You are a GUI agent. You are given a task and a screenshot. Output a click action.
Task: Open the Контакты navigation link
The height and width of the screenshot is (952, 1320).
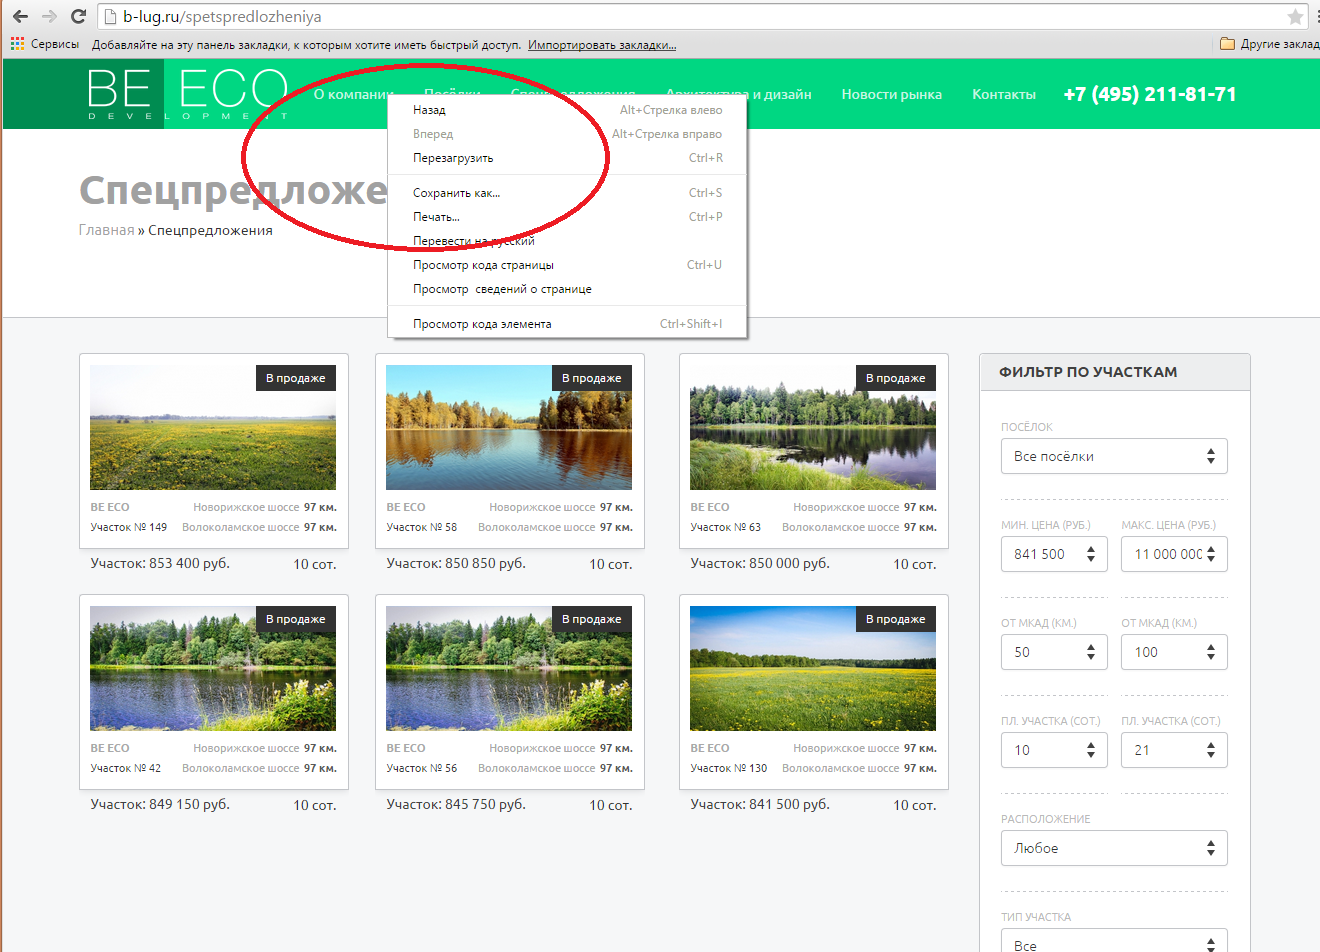pos(1003,94)
